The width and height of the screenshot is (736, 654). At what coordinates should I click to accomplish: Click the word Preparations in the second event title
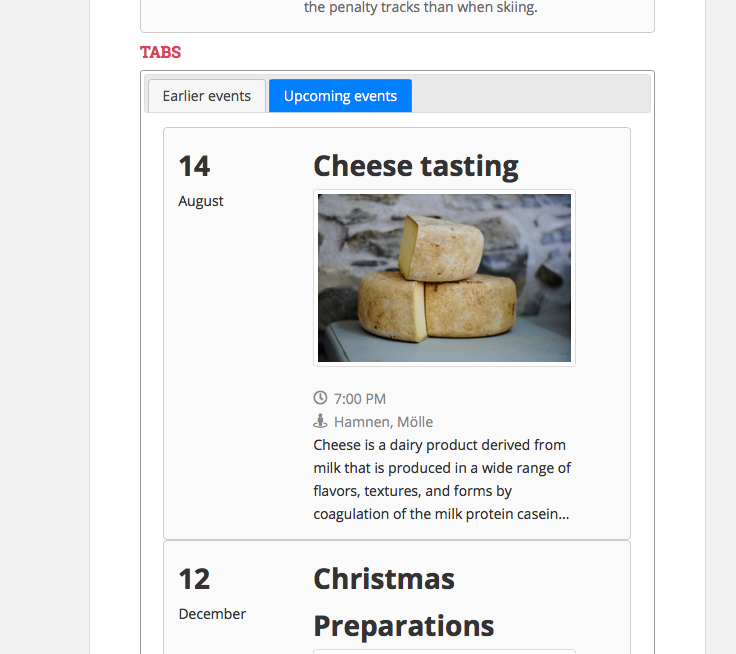click(x=404, y=626)
